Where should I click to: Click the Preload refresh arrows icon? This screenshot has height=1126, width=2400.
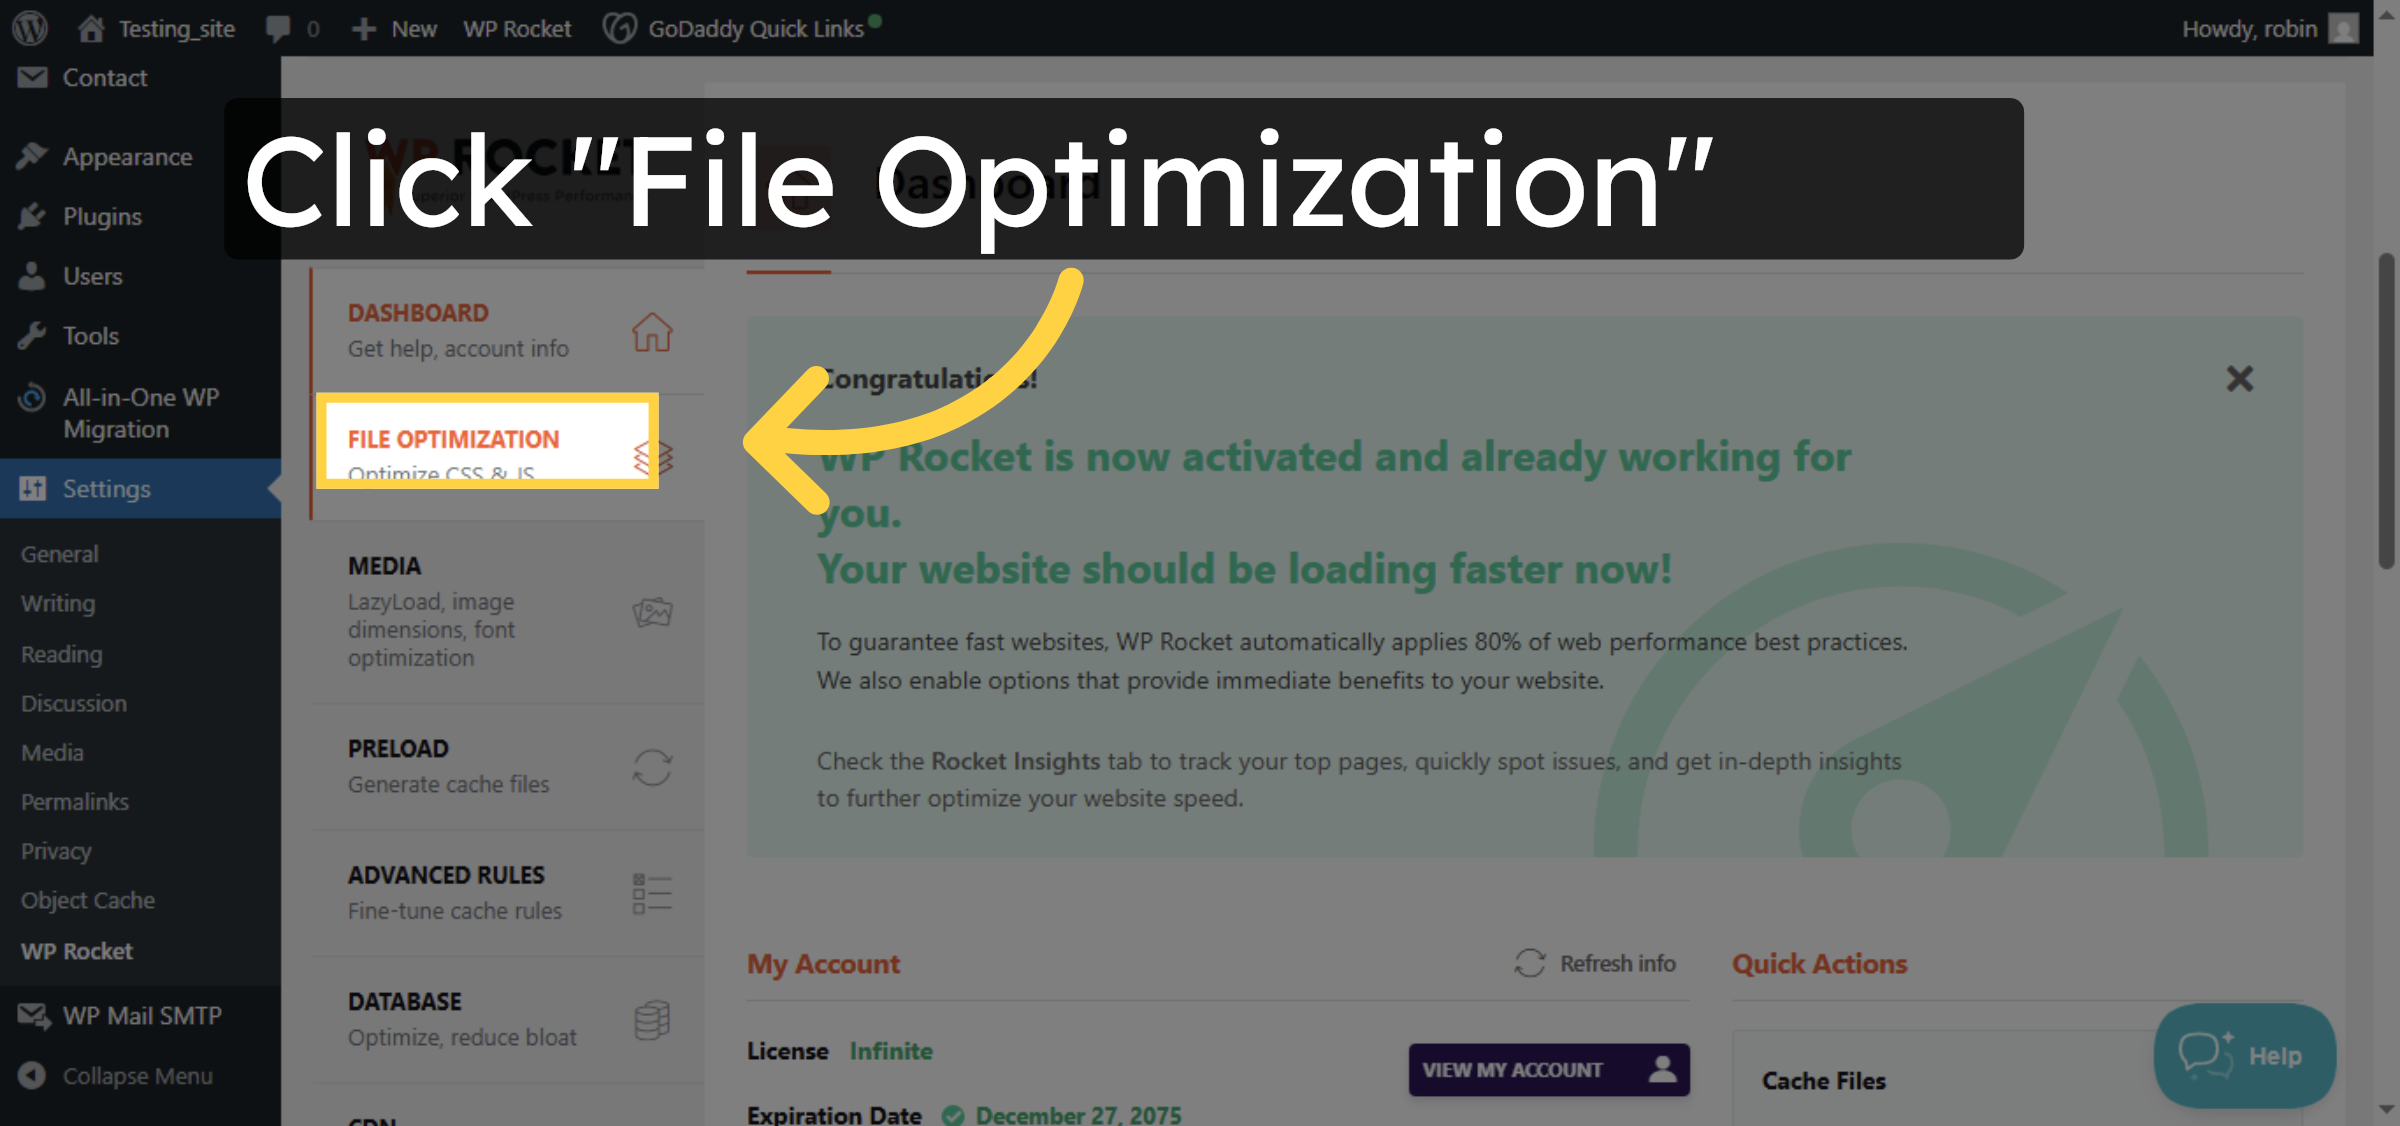(652, 765)
